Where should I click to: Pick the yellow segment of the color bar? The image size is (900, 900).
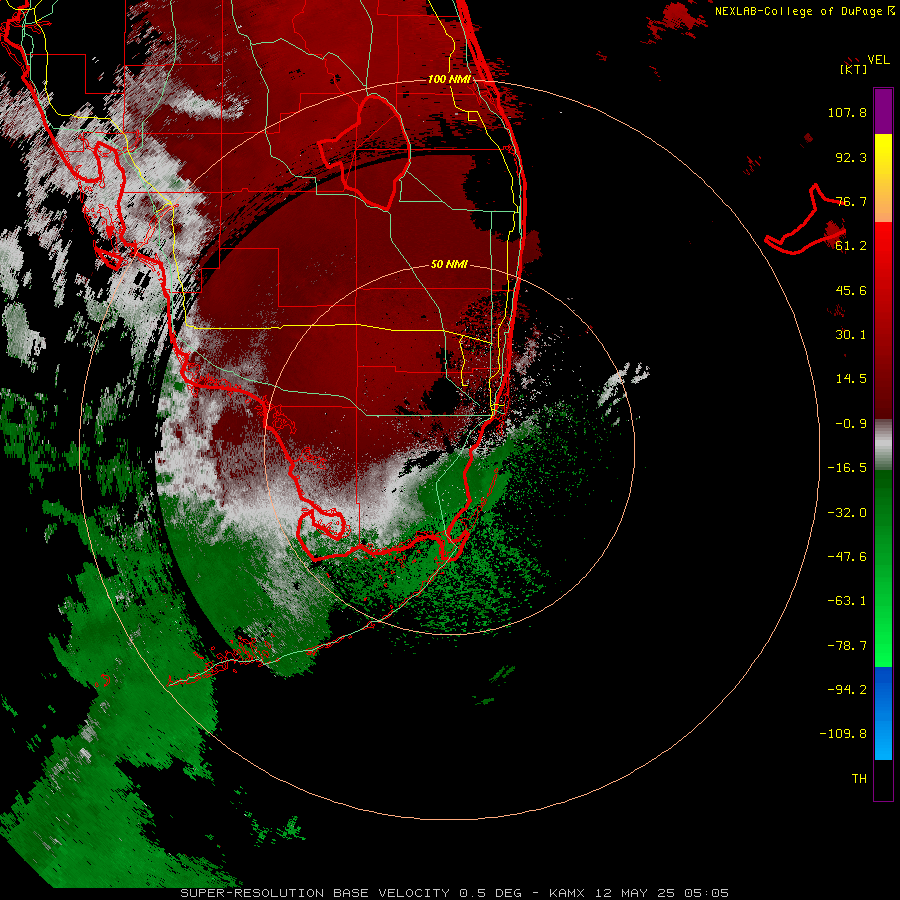click(x=883, y=177)
